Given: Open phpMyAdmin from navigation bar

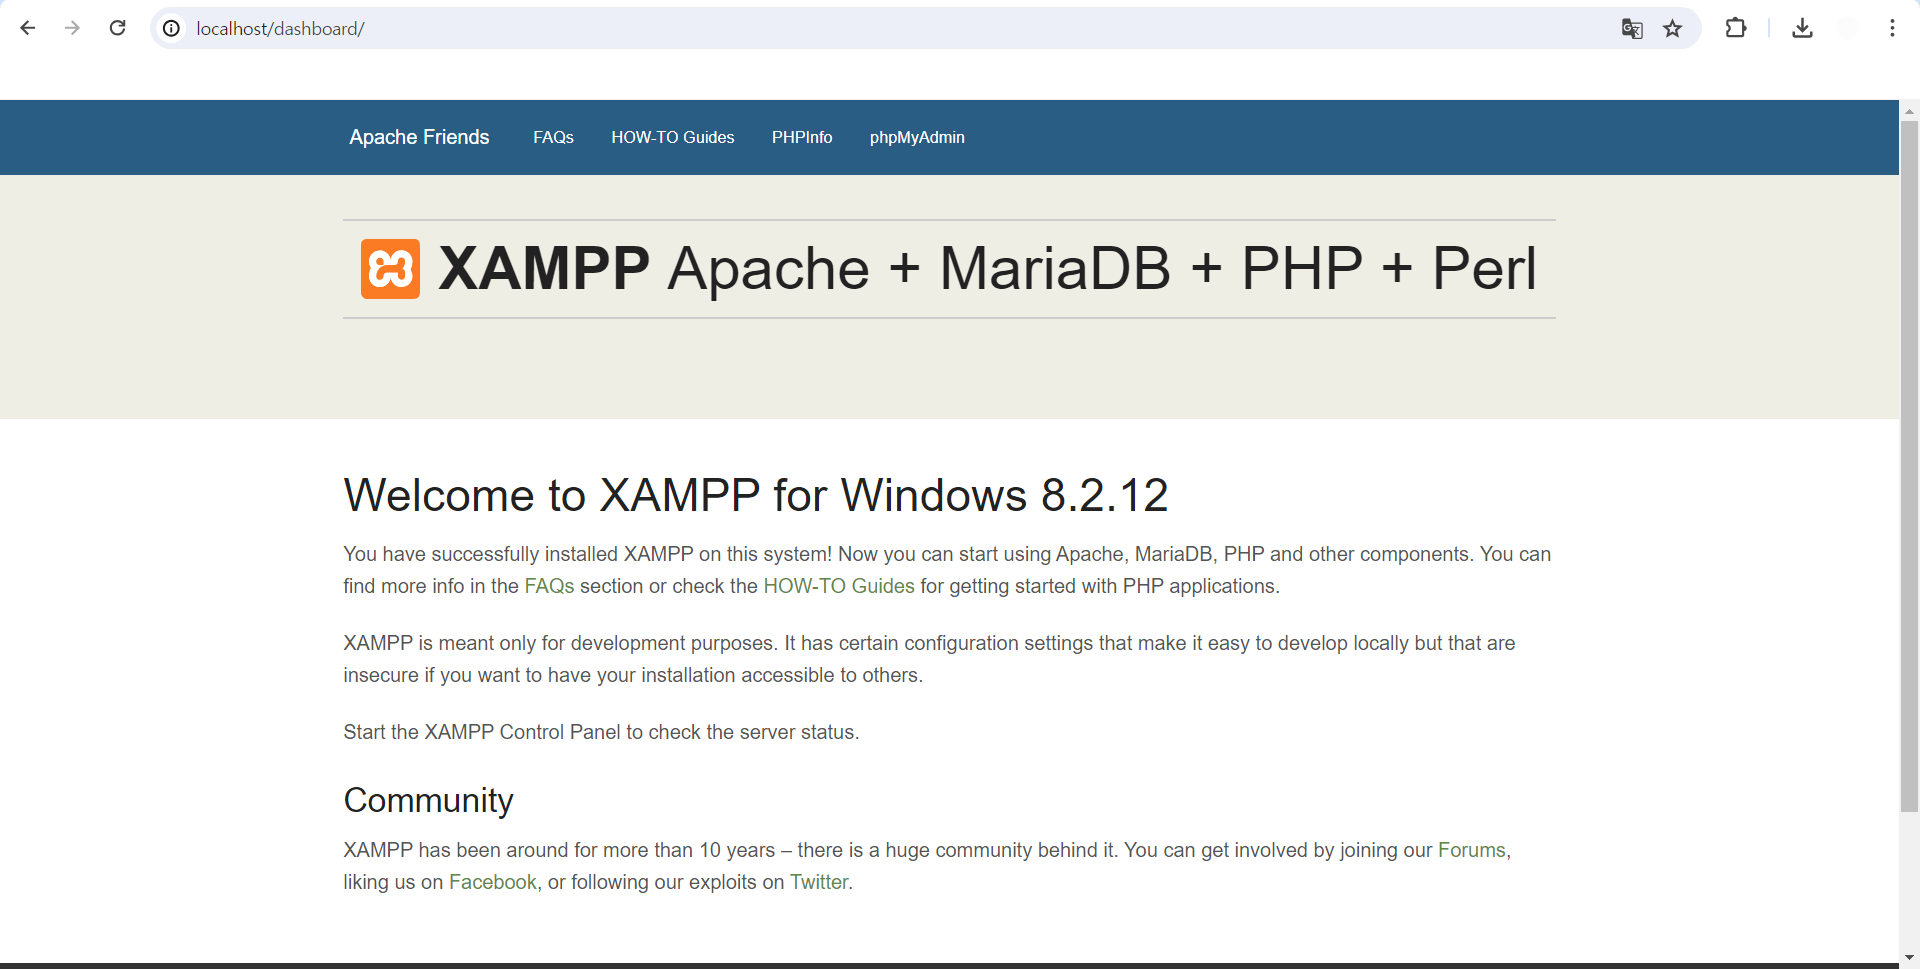Looking at the screenshot, I should click(917, 137).
